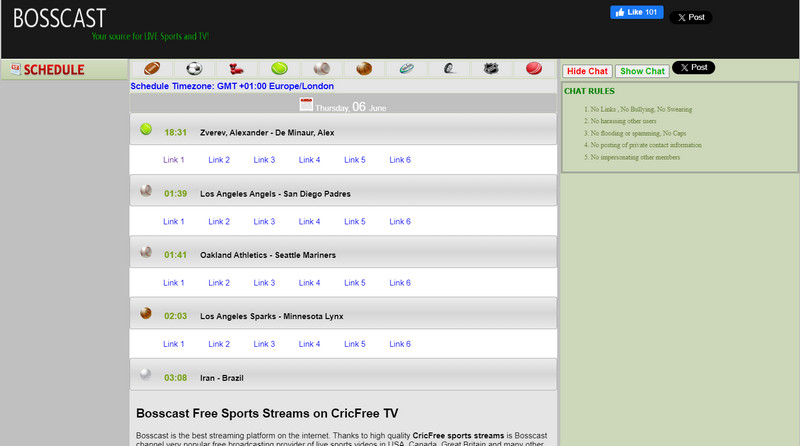Viewport: 800px width, 446px height.
Task: Open Oakland Athletics - Seattle Mariners row
Action: point(343,252)
